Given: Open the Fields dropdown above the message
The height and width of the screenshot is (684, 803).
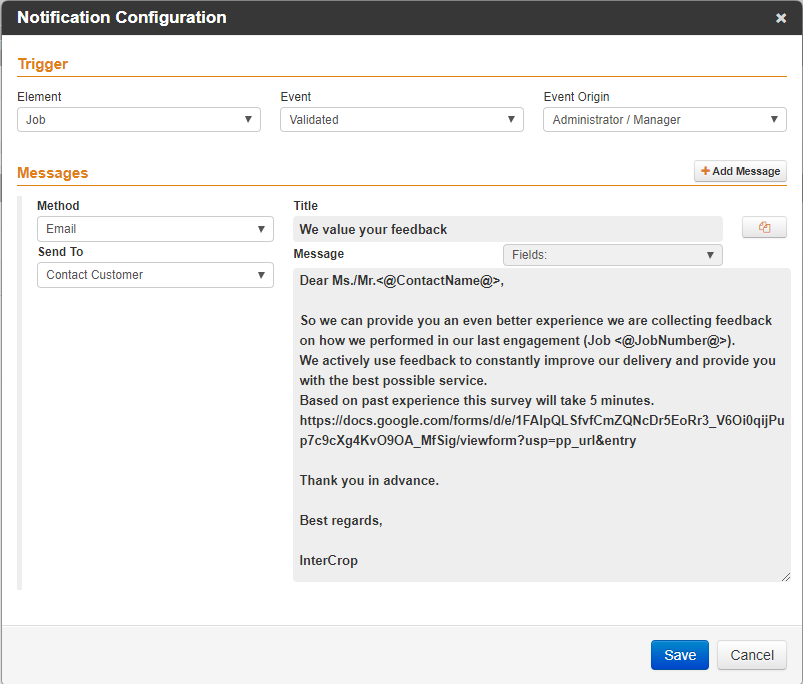Looking at the screenshot, I should click(x=612, y=255).
